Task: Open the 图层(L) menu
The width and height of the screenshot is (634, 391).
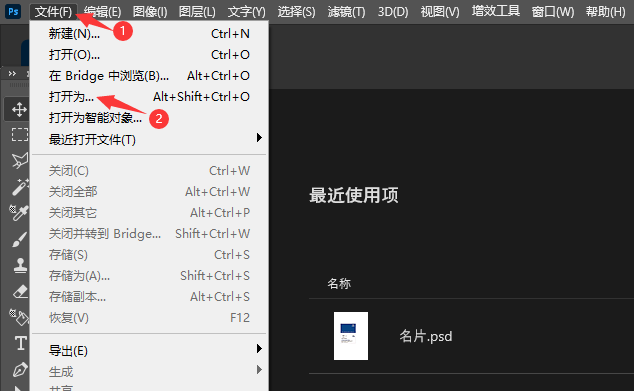Action: click(197, 12)
